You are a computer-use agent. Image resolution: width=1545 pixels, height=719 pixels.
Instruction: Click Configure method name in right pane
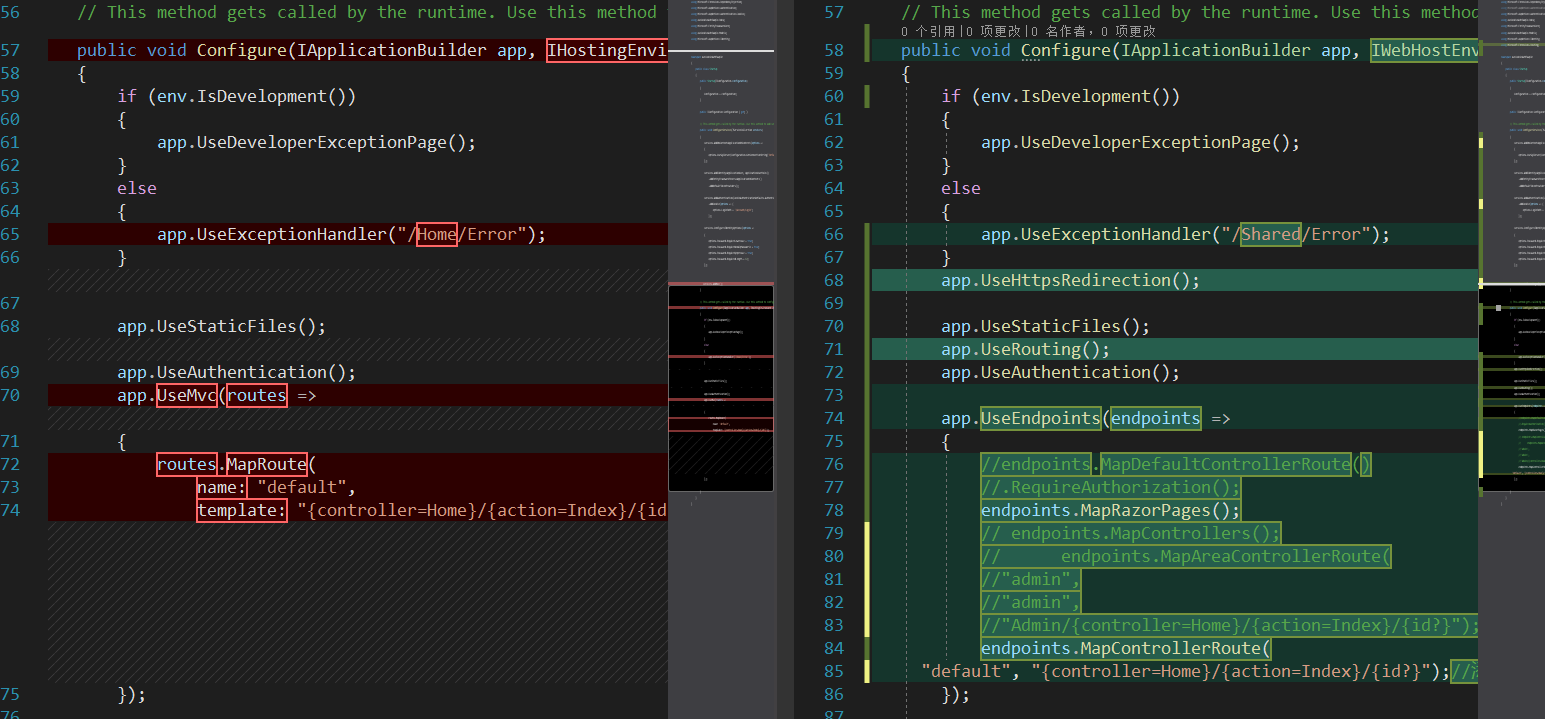(1066, 50)
